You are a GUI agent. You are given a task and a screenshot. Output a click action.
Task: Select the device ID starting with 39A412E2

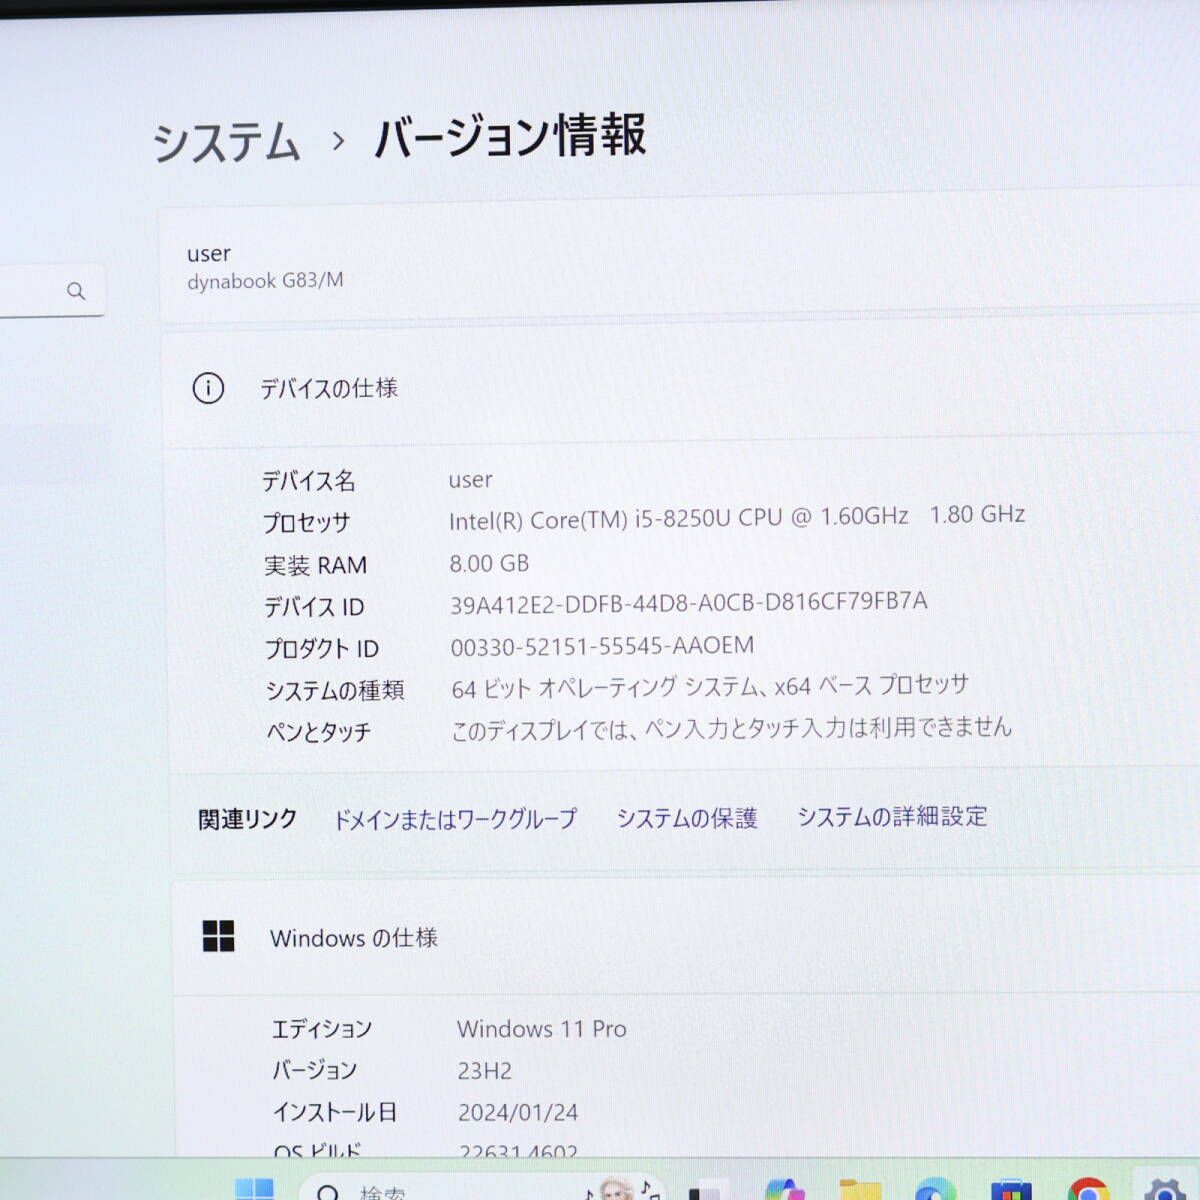point(689,602)
